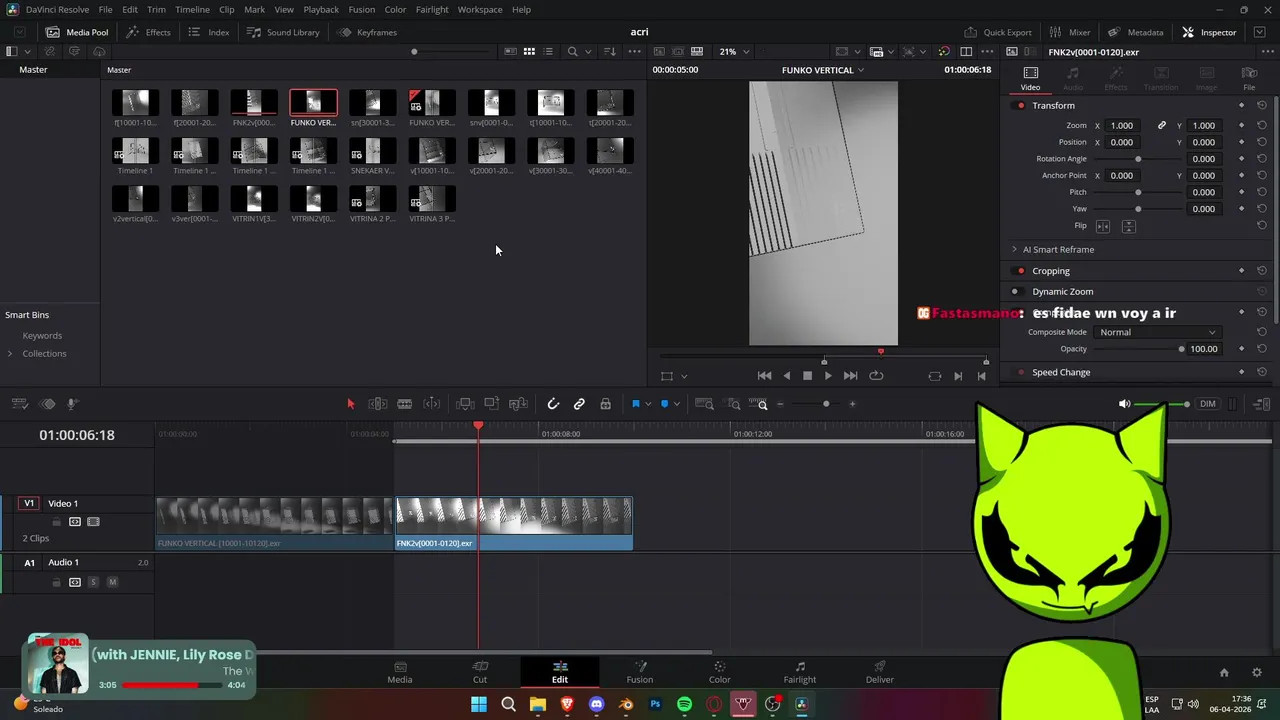
Task: Open the FUNKO VERTICAL timeline dropdown
Action: coord(823,70)
